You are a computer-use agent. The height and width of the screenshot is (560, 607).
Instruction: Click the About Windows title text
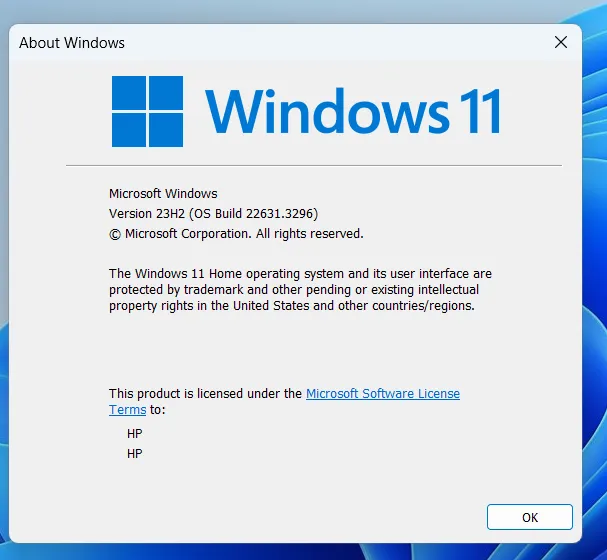pyautogui.click(x=72, y=43)
